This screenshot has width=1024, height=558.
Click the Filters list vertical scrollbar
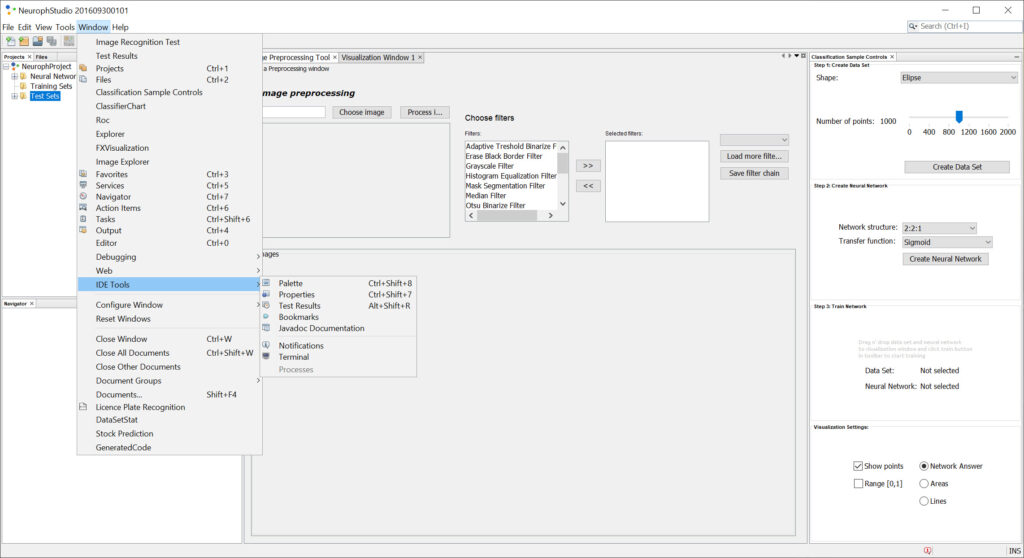(x=563, y=176)
